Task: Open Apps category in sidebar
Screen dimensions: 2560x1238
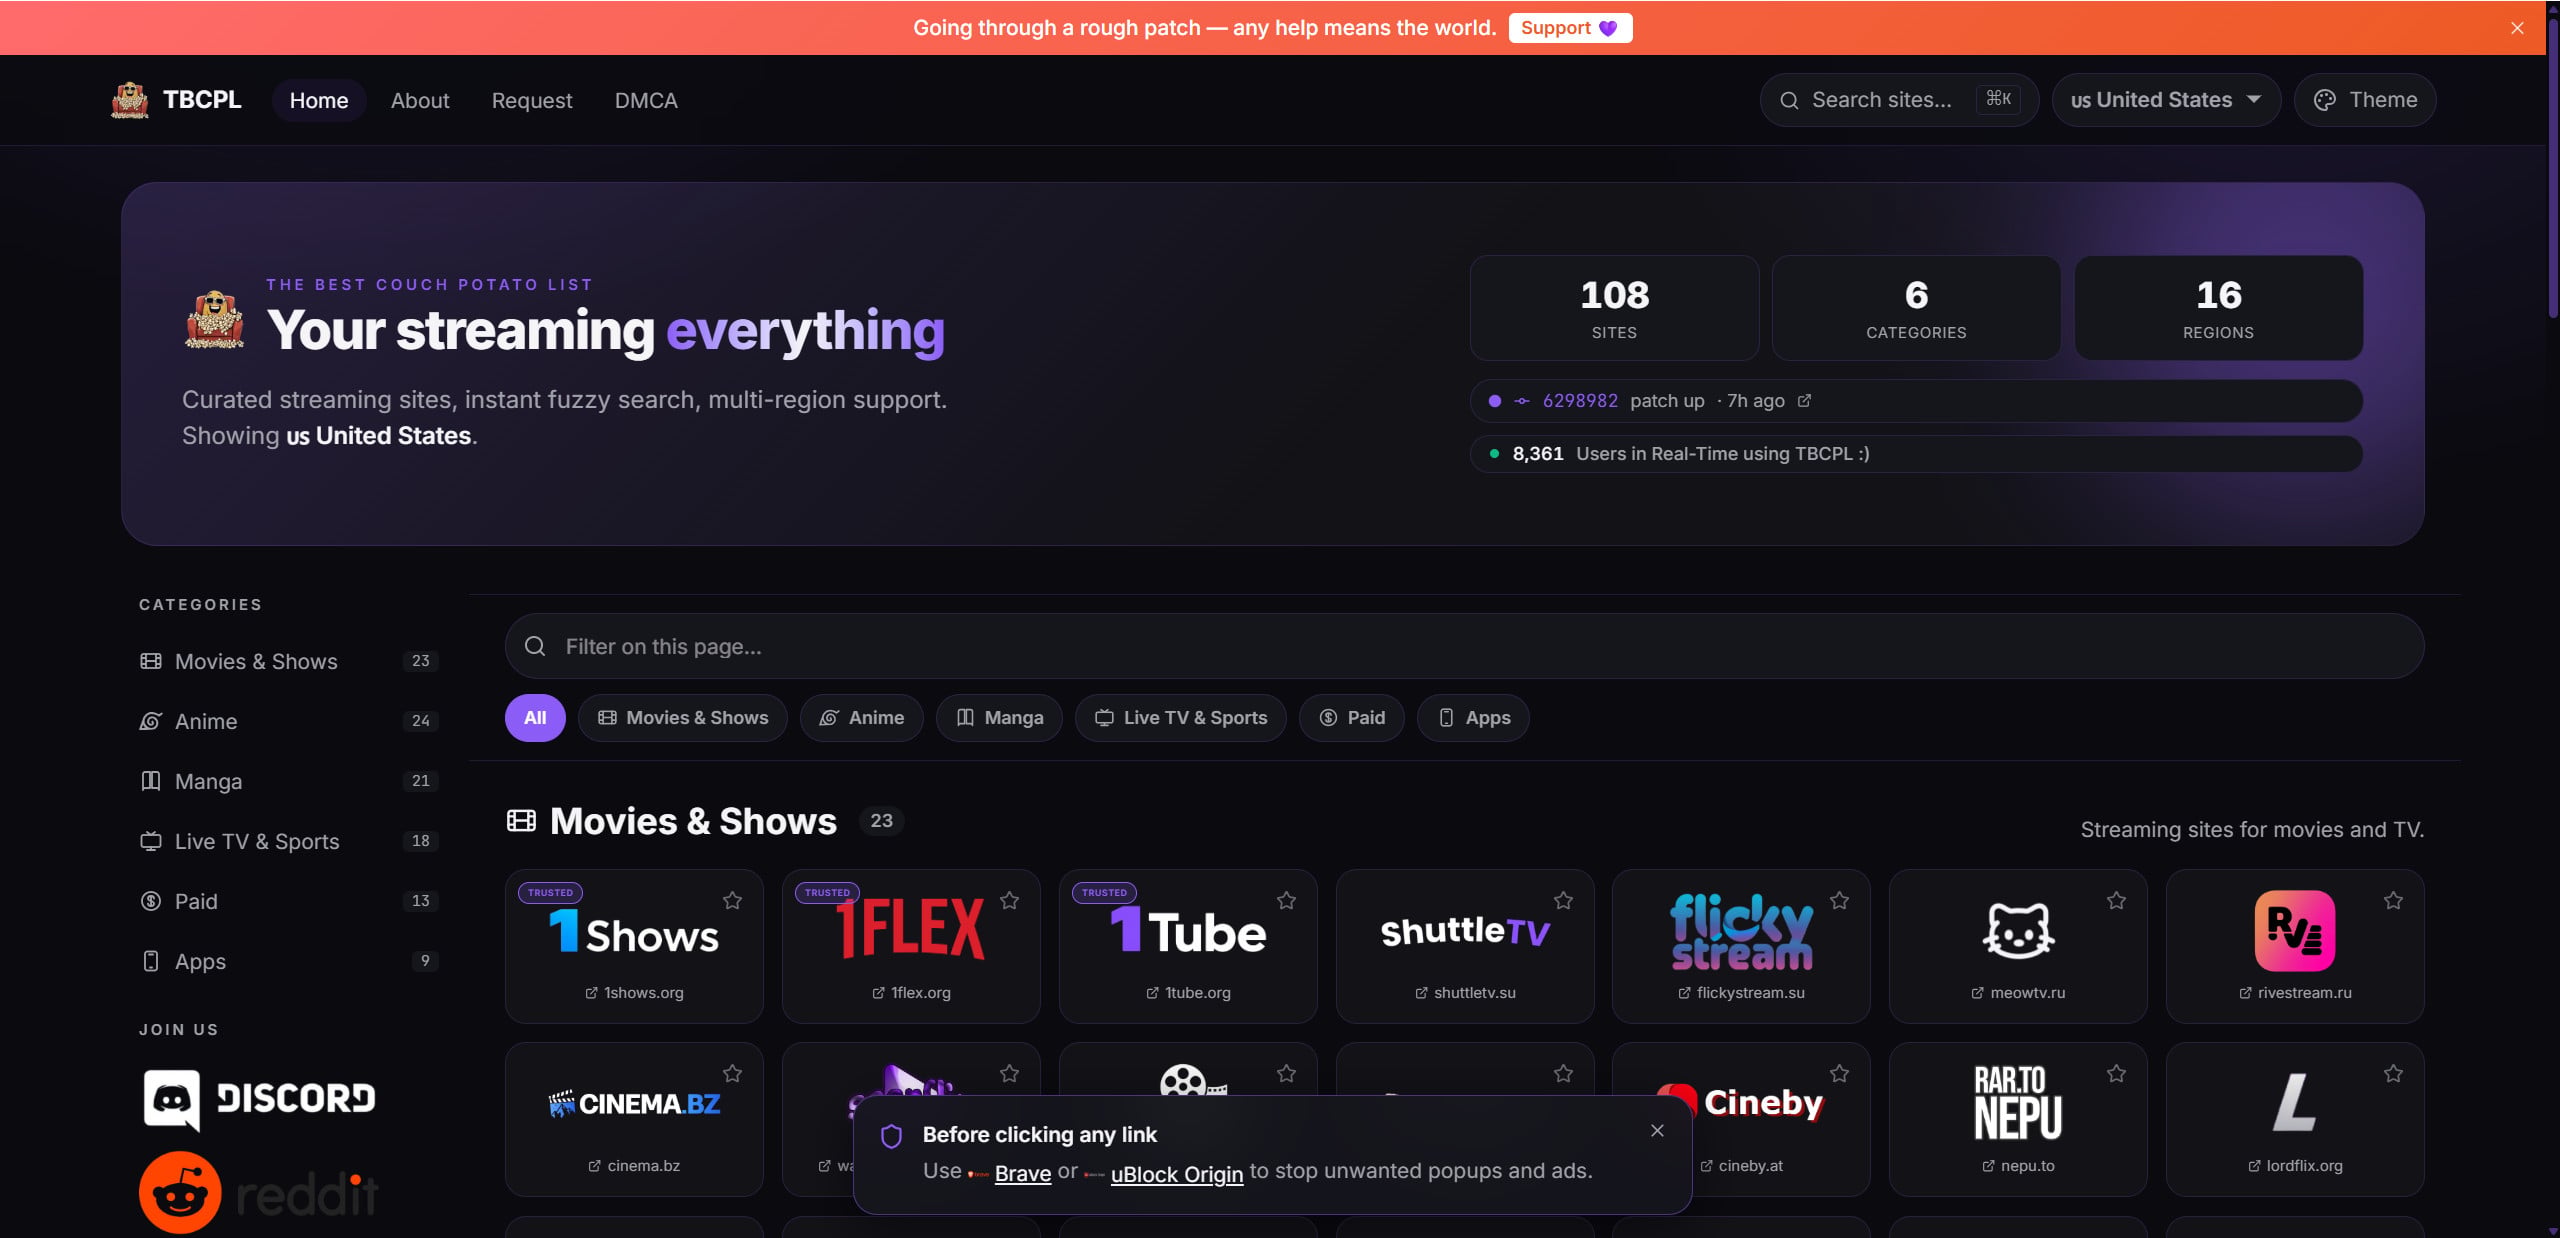Action: 289,961
